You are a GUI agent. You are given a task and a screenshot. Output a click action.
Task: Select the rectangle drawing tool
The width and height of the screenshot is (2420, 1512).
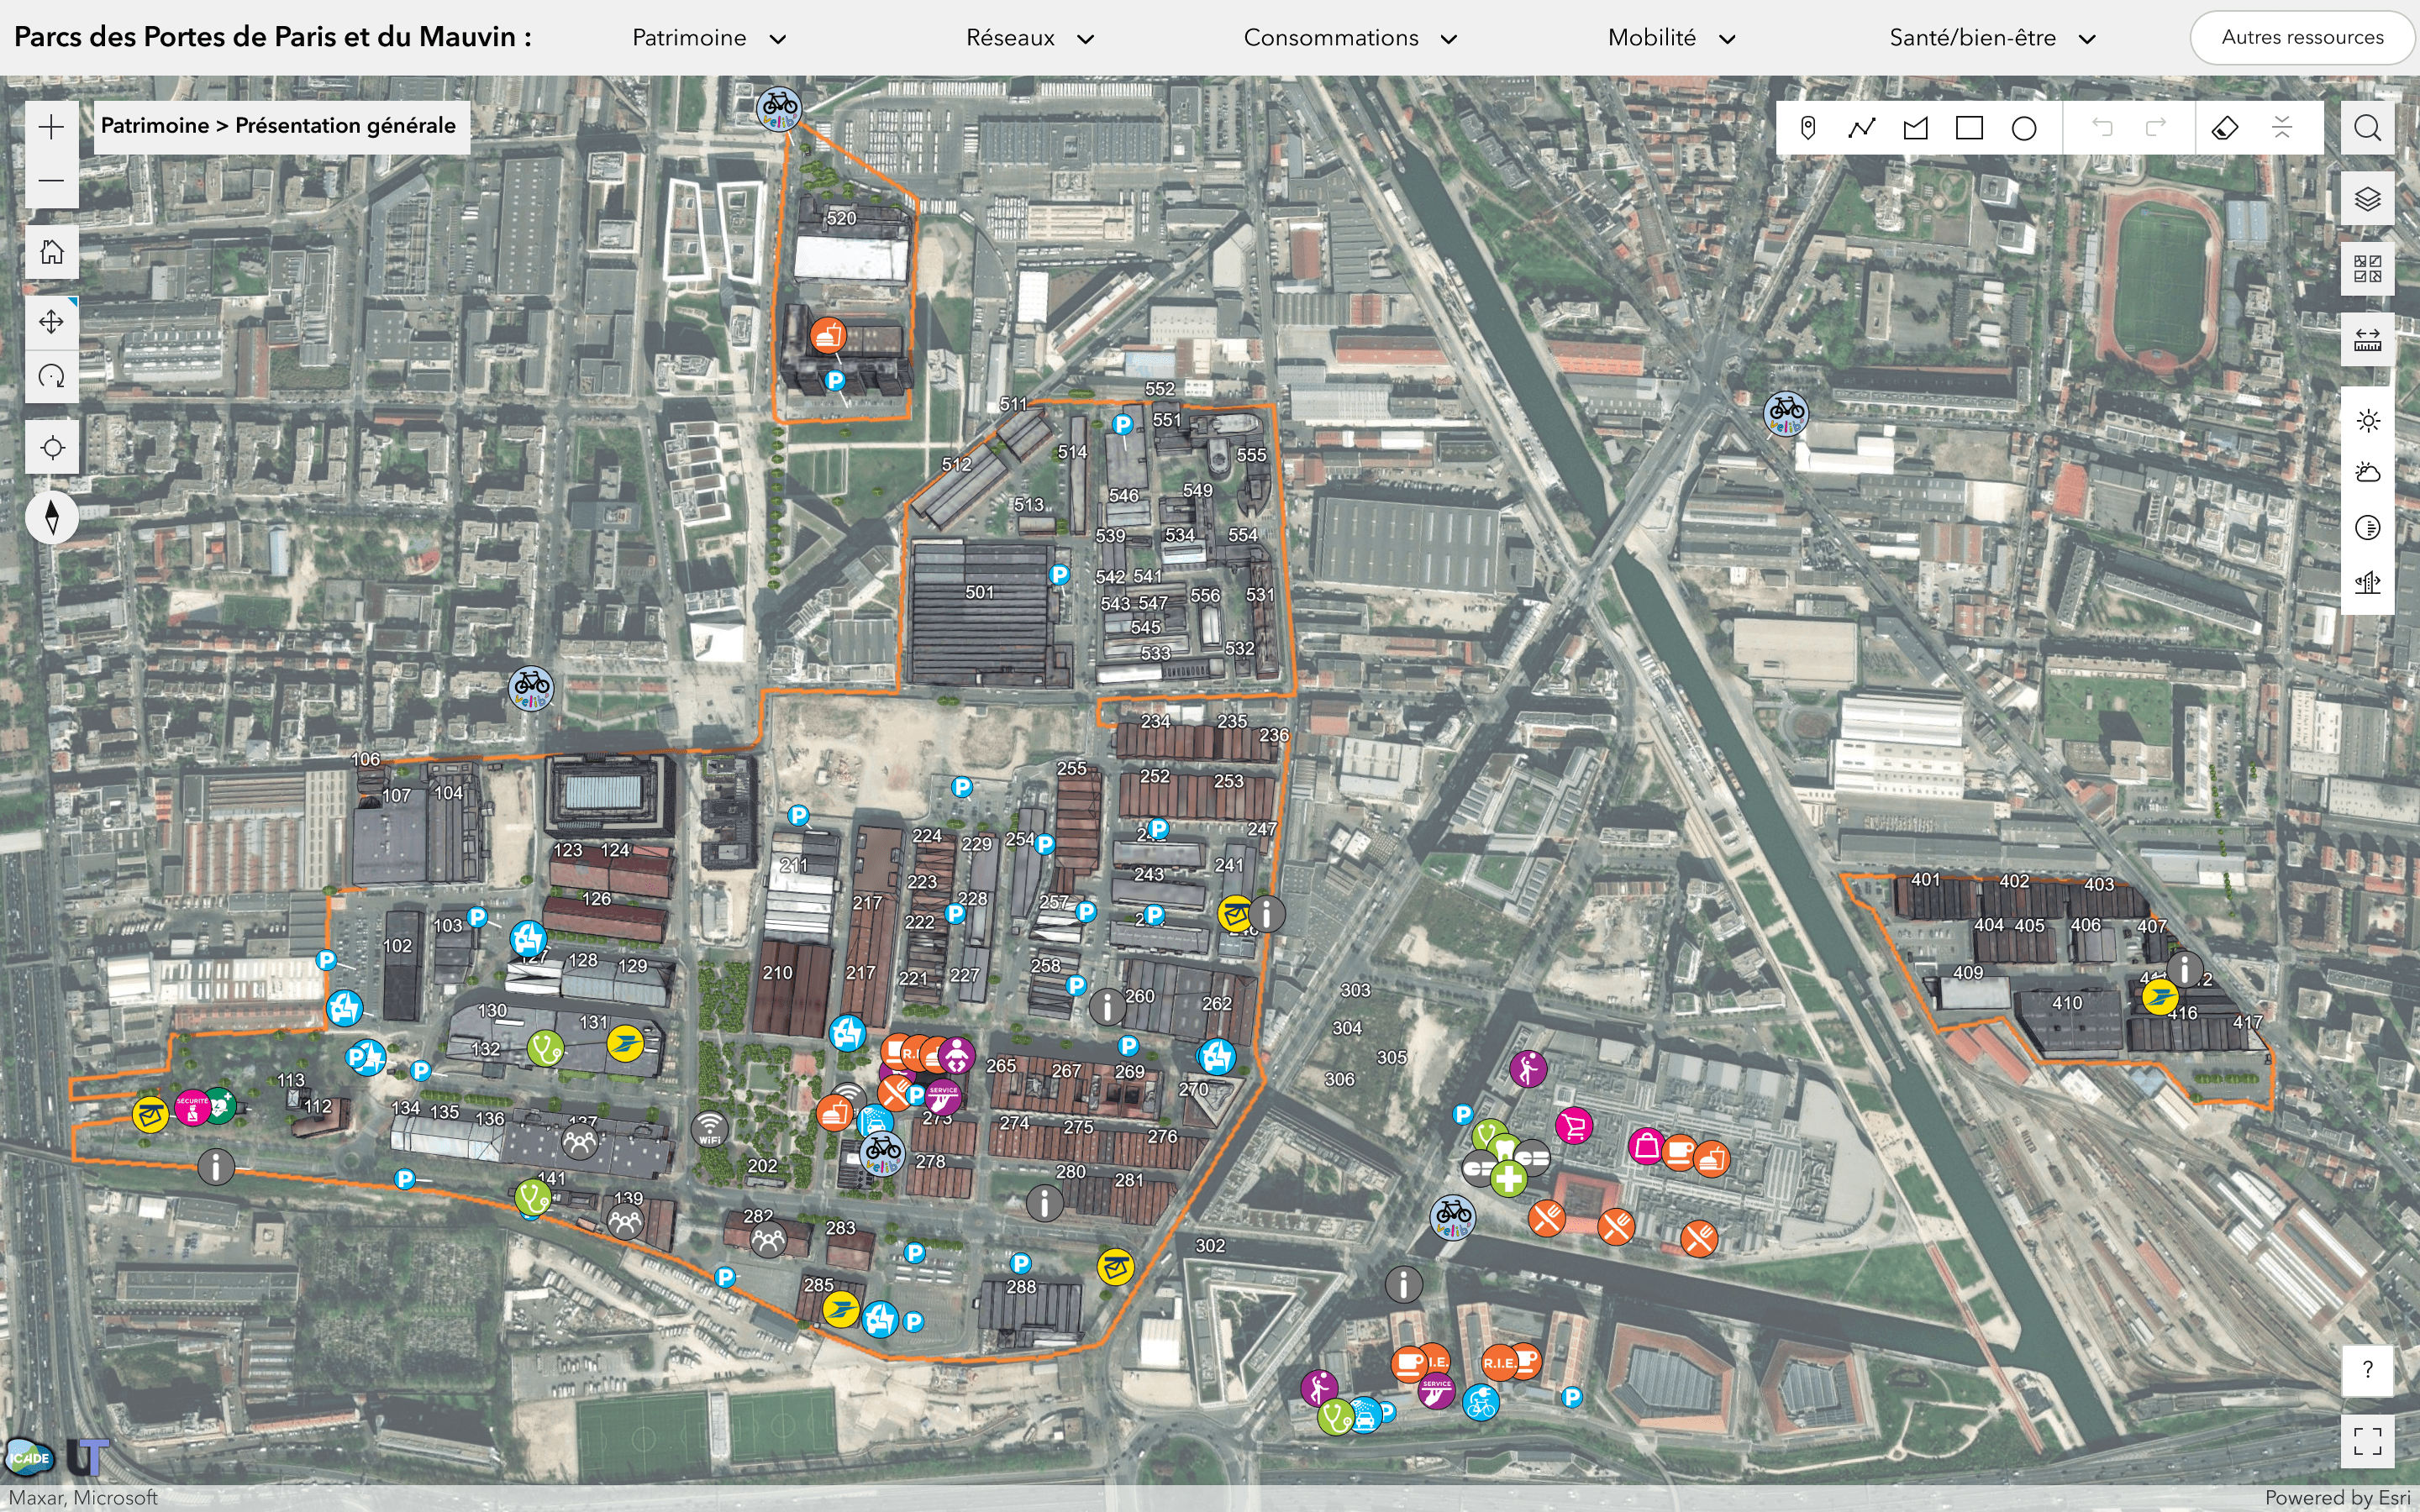click(x=1969, y=128)
